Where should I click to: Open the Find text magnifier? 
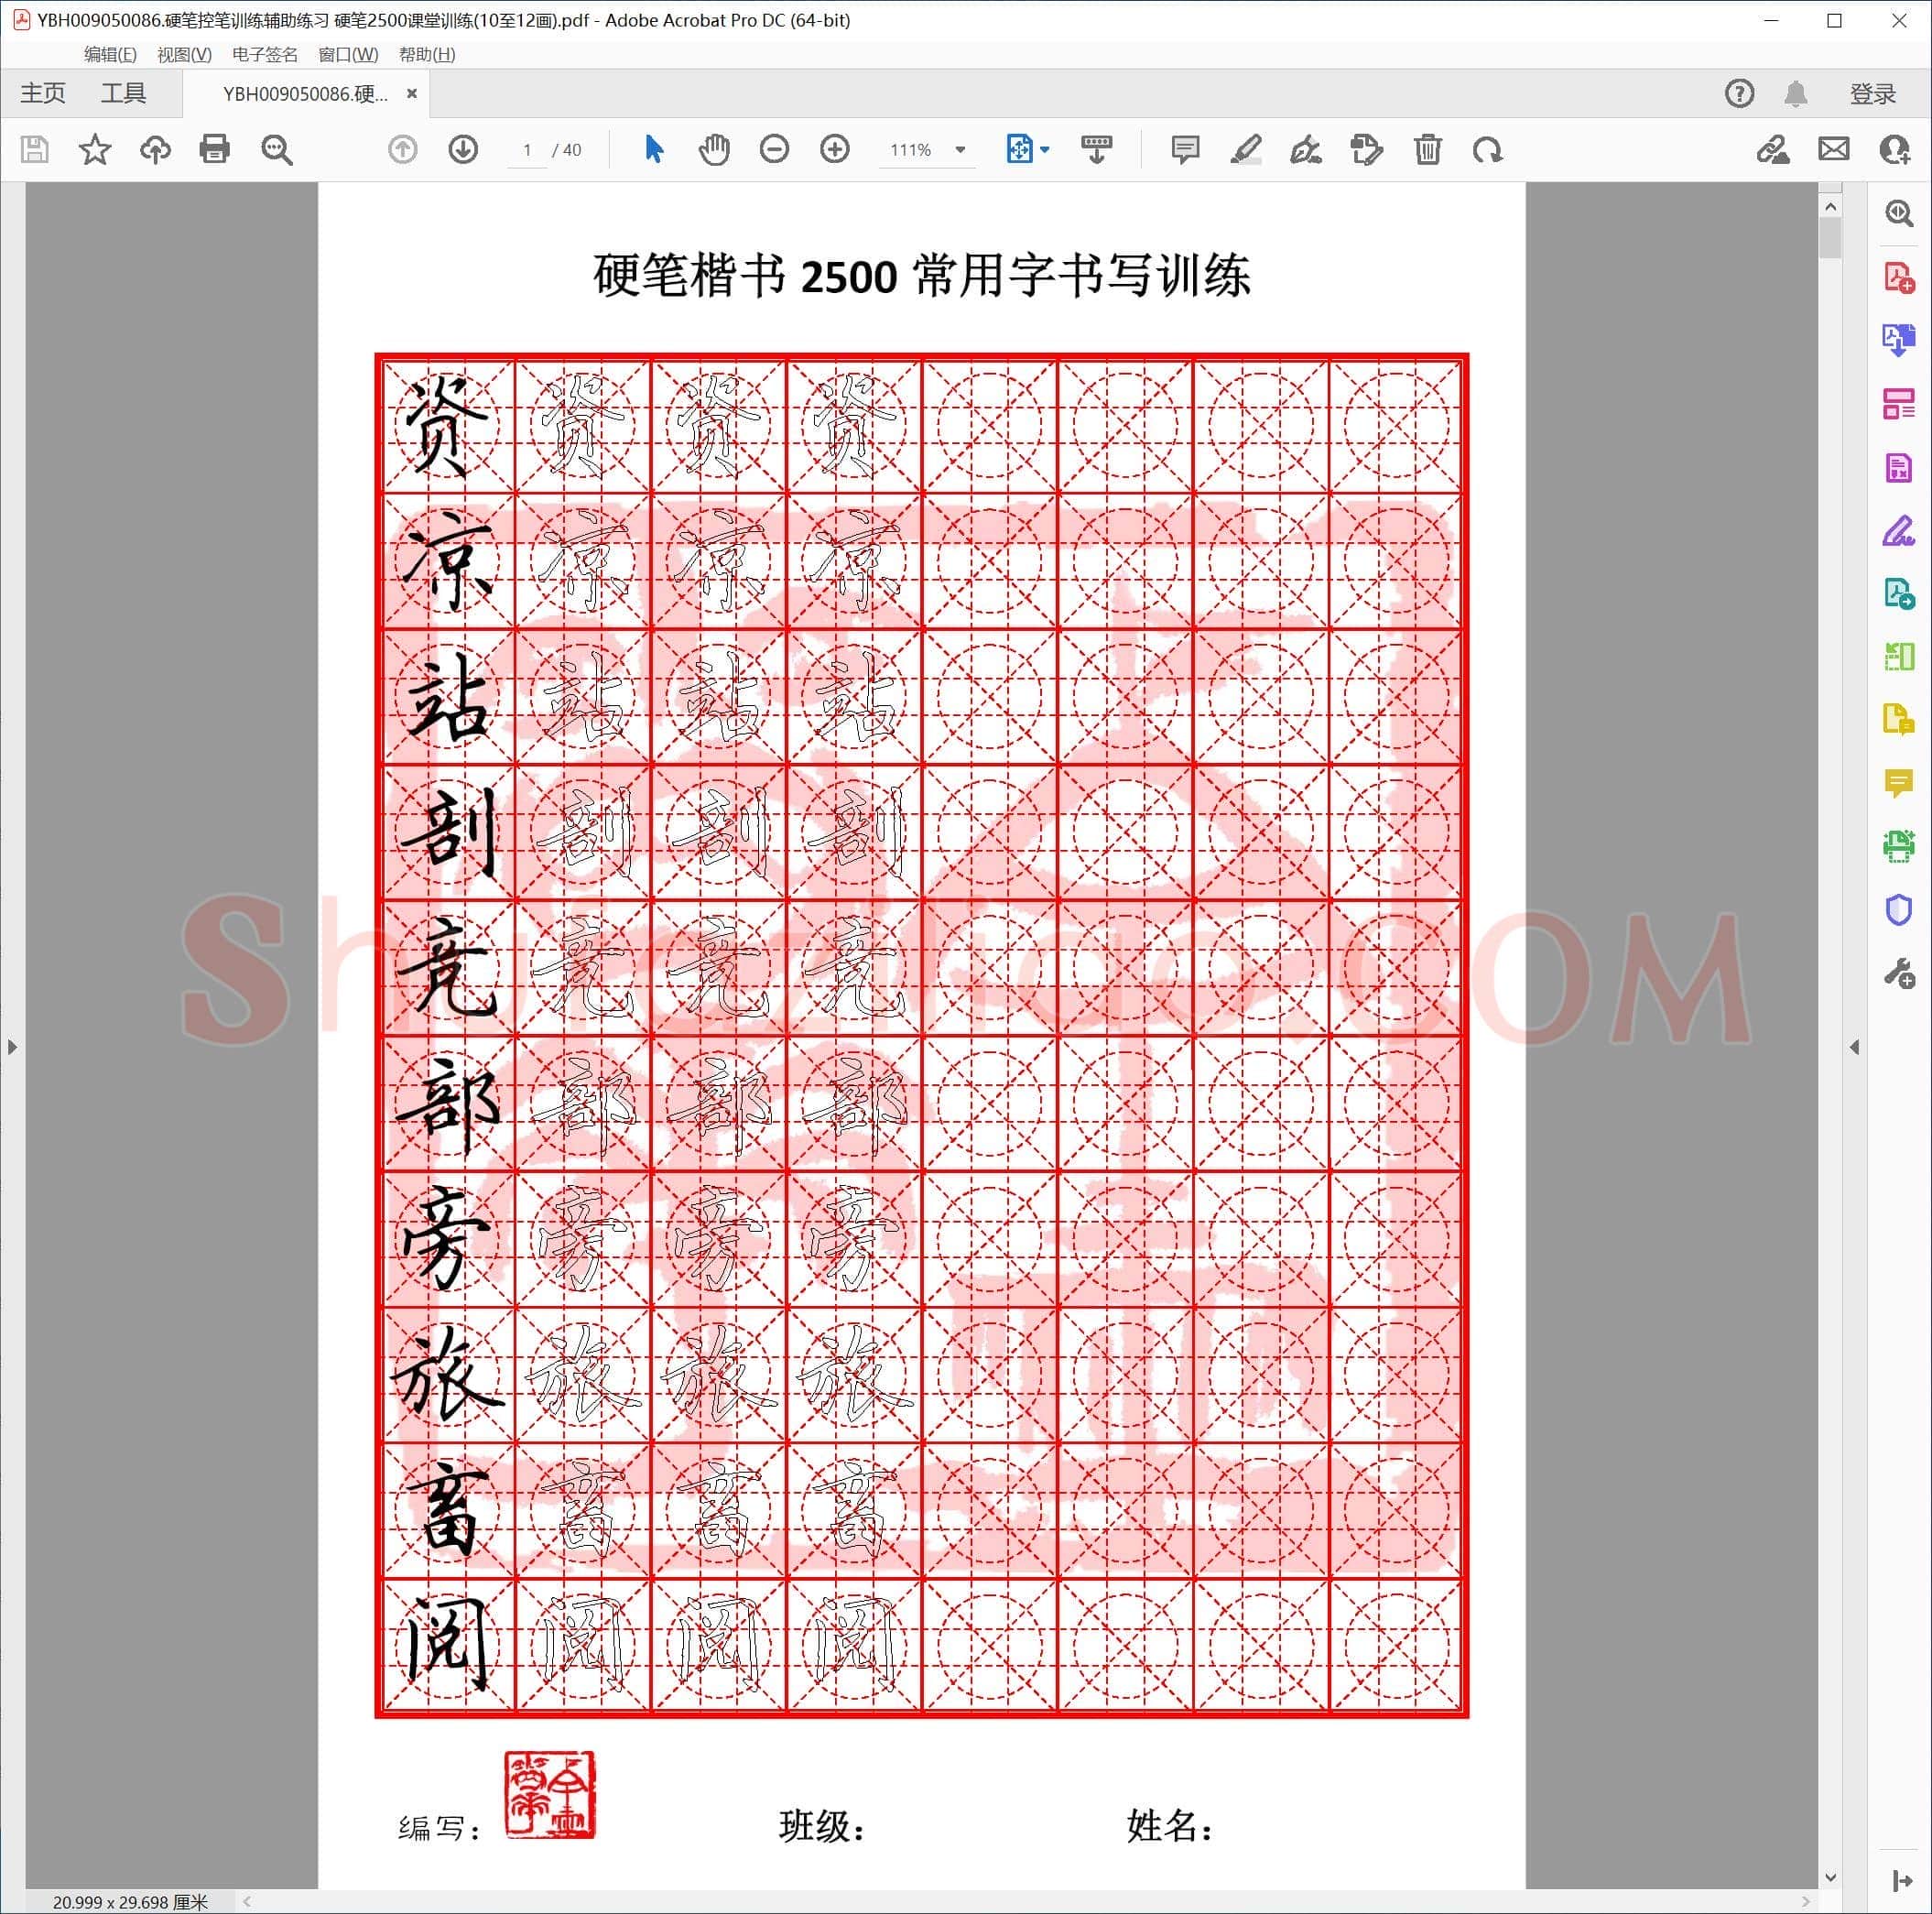point(276,150)
